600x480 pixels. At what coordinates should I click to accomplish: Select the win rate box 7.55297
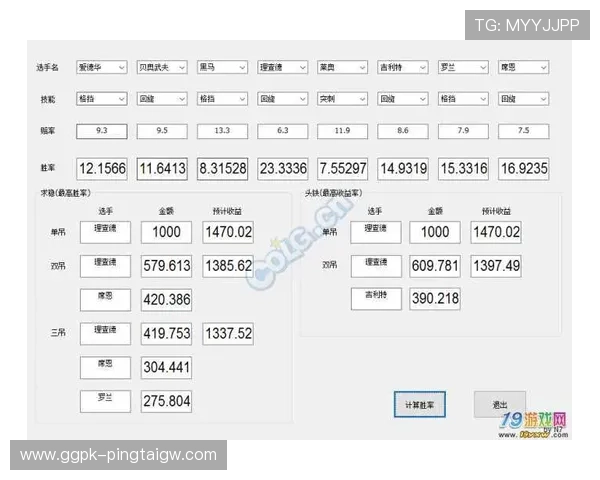[x=342, y=168]
